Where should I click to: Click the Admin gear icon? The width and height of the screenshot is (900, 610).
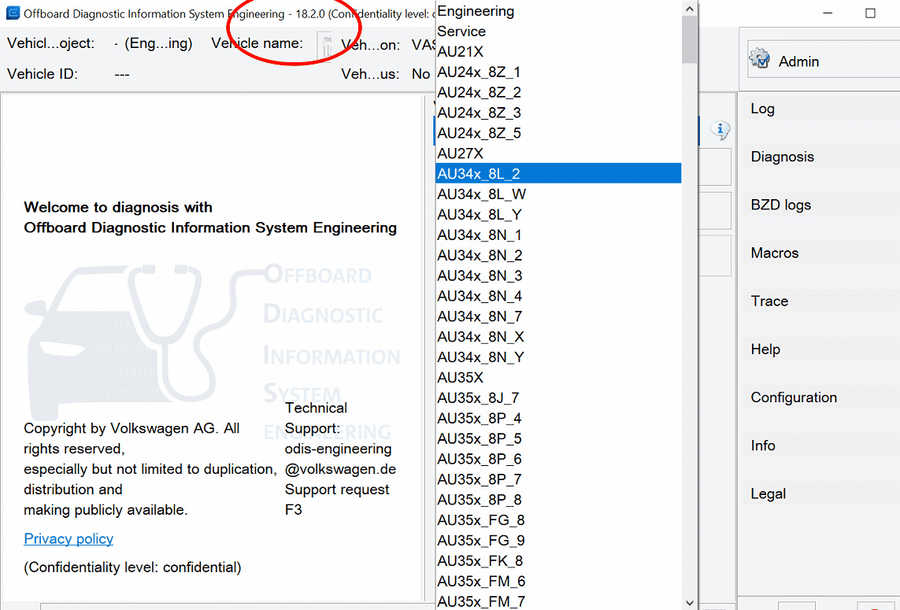click(x=759, y=60)
